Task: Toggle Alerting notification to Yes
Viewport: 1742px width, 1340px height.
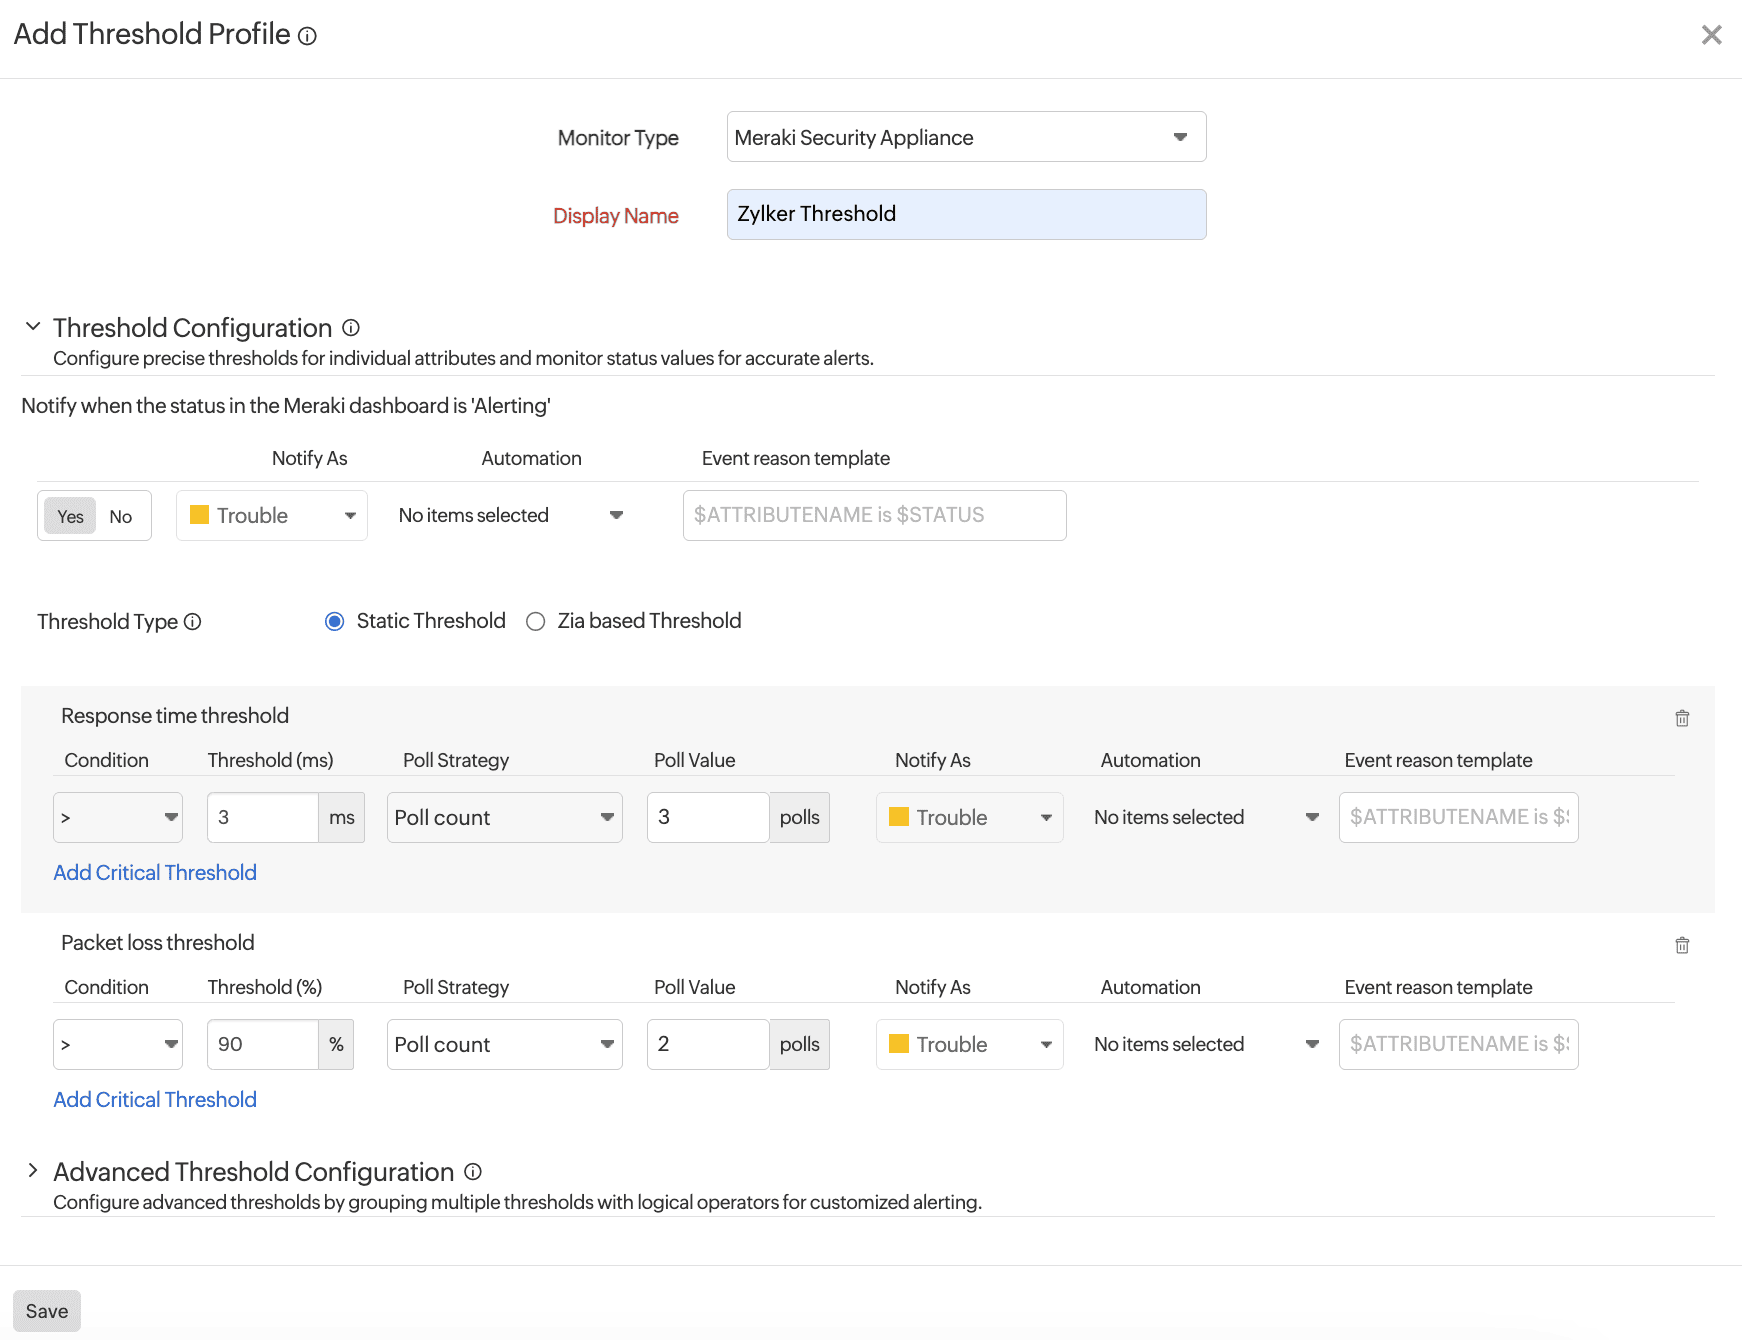Action: (x=70, y=516)
